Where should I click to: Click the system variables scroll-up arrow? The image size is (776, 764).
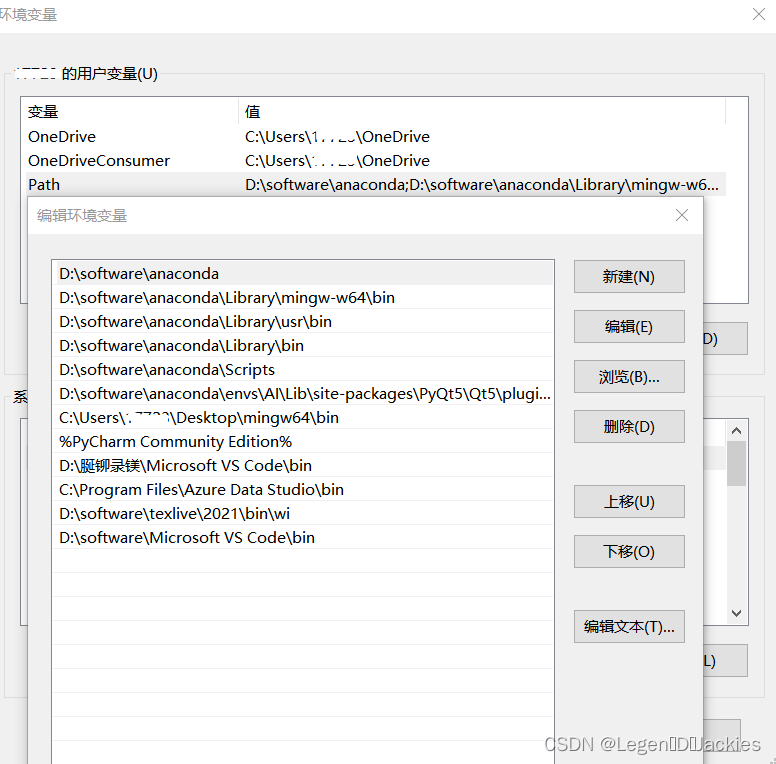pyautogui.click(x=736, y=430)
